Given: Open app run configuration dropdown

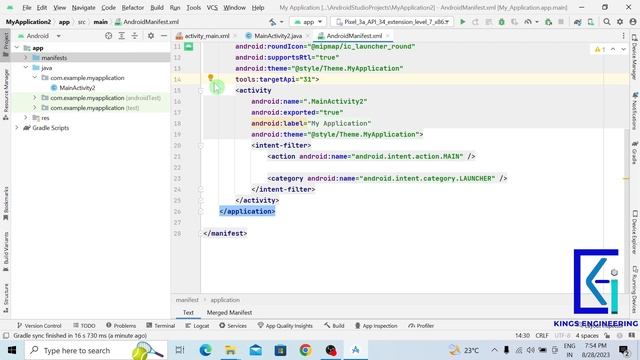Looking at the screenshot, I should [x=308, y=22].
